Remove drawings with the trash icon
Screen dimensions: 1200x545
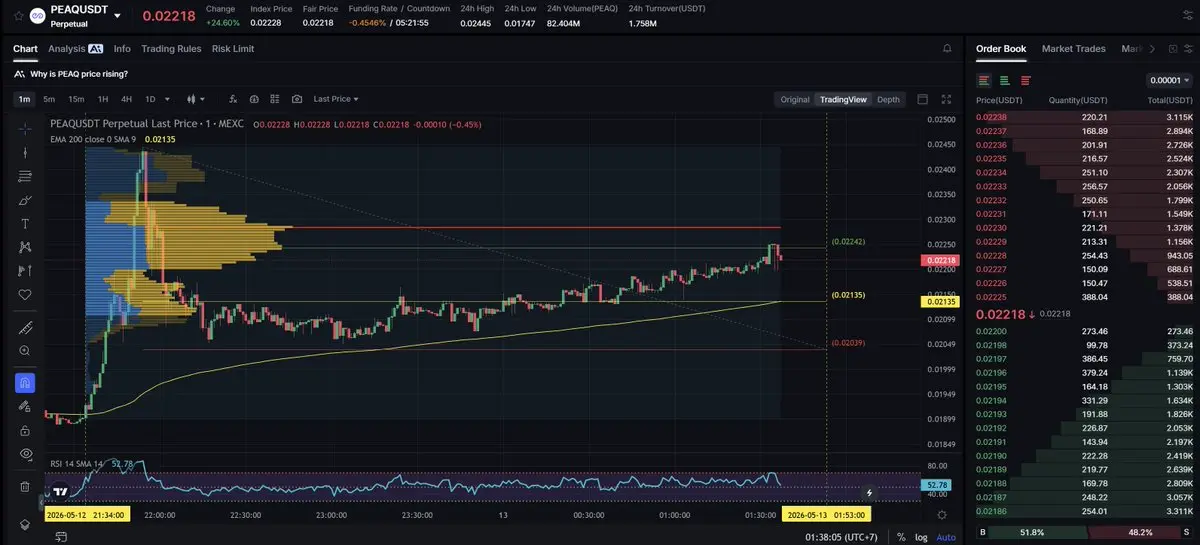(x=25, y=486)
